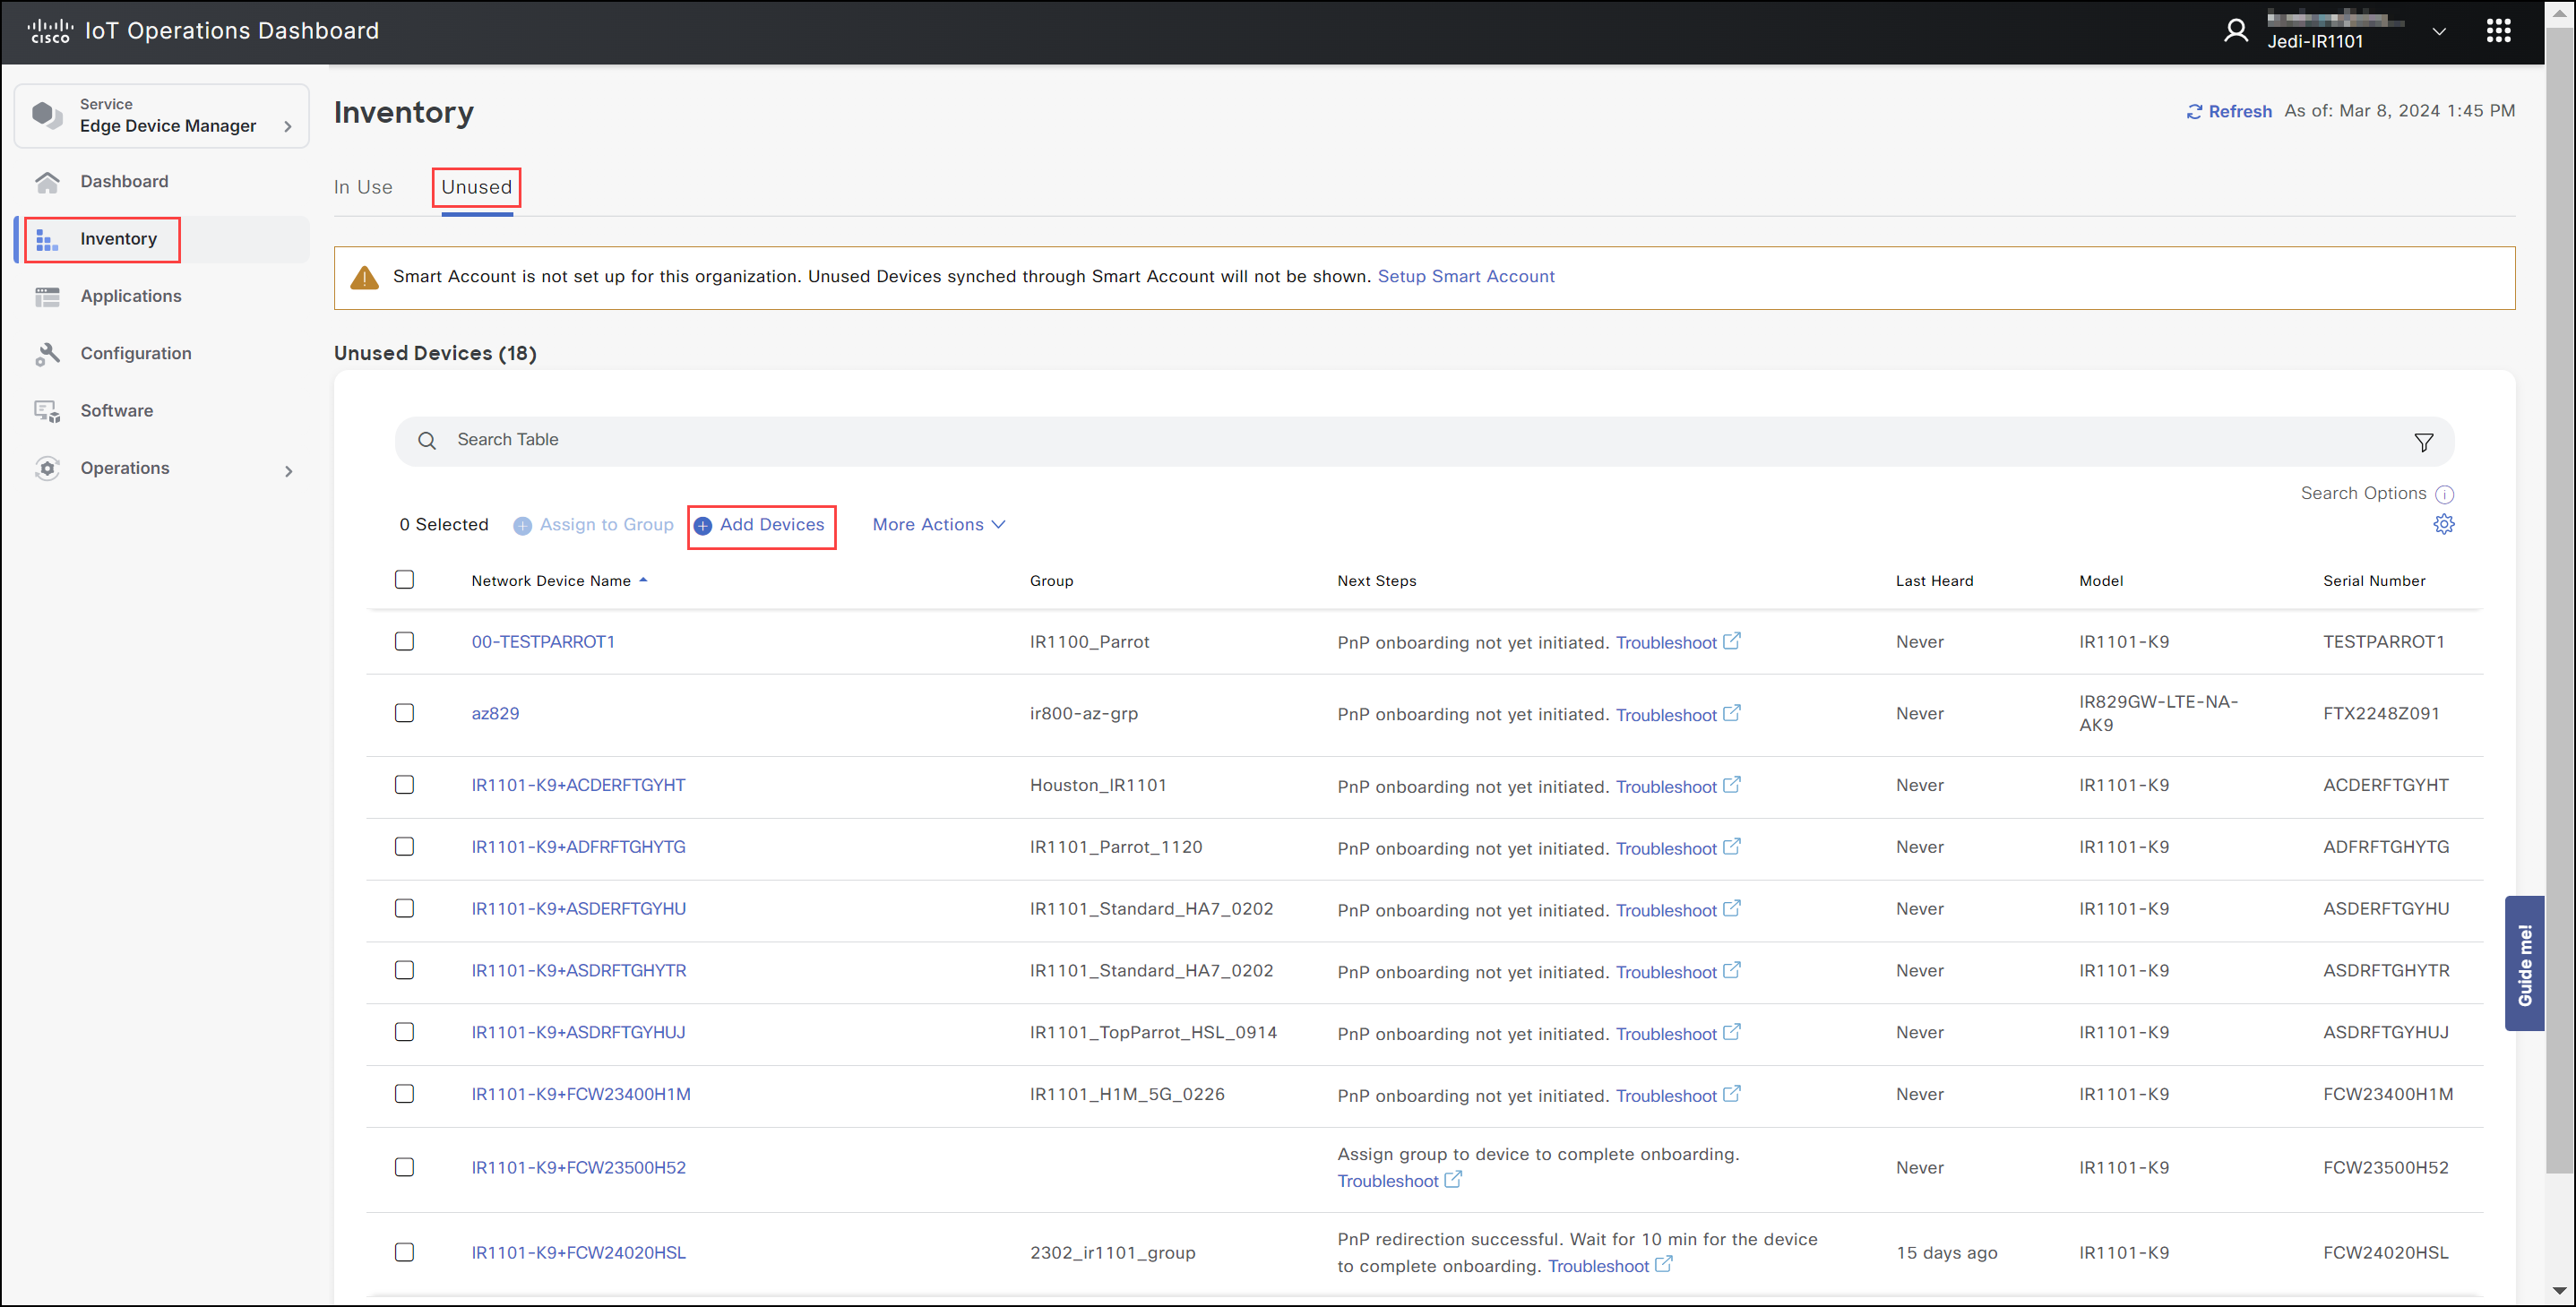
Task: Sort by the Last Heard column header
Action: 1934,581
